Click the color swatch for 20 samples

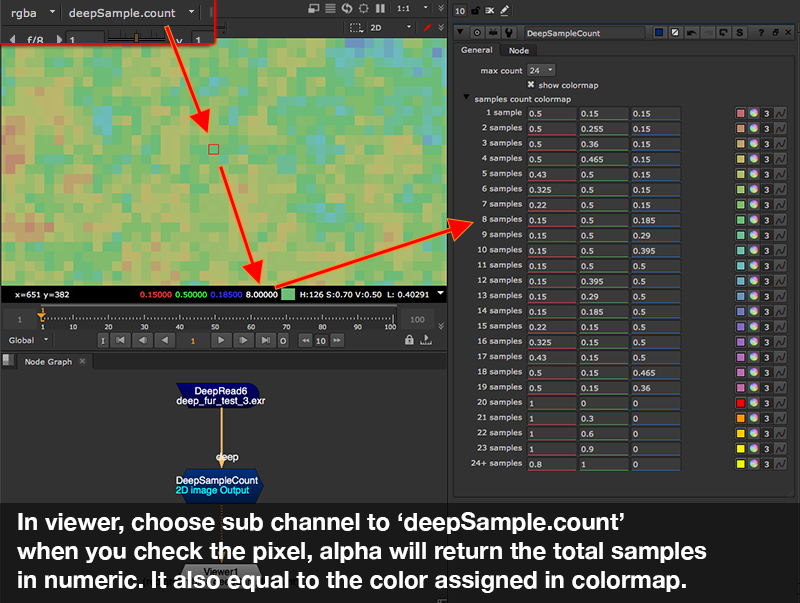[x=741, y=402]
